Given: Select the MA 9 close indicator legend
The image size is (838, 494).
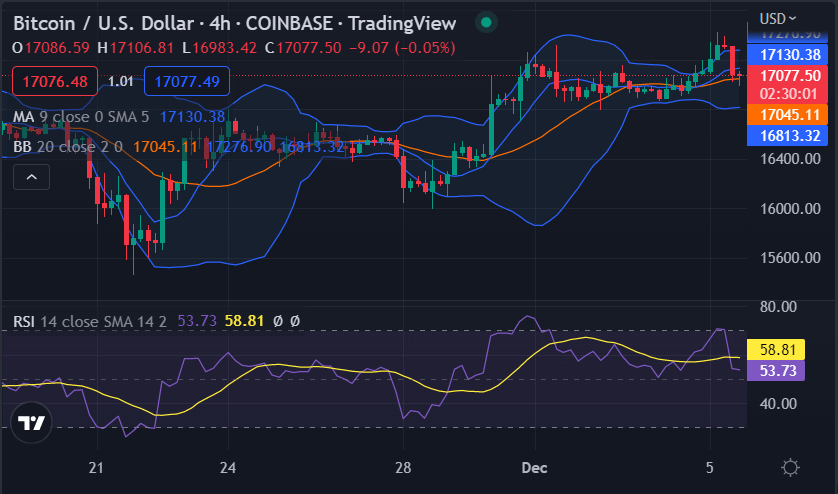Looking at the screenshot, I should tap(81, 117).
